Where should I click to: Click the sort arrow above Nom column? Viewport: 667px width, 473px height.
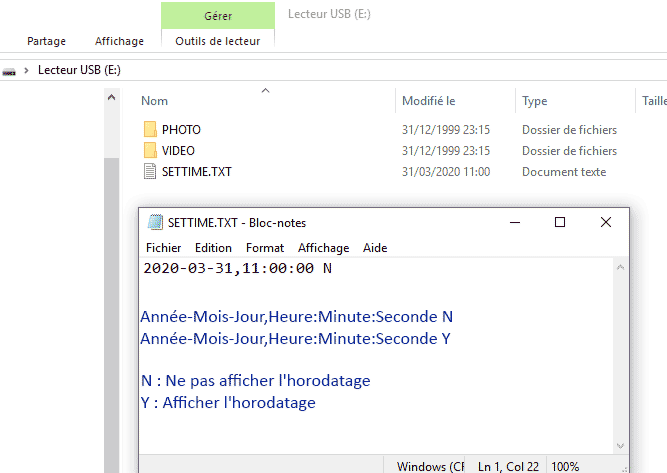point(265,91)
